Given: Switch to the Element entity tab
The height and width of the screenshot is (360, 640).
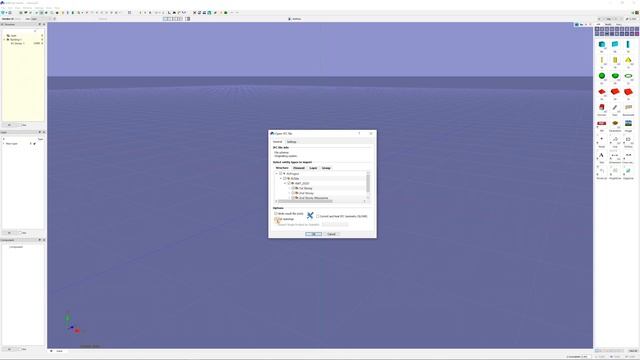Looking at the screenshot, I should point(299,168).
